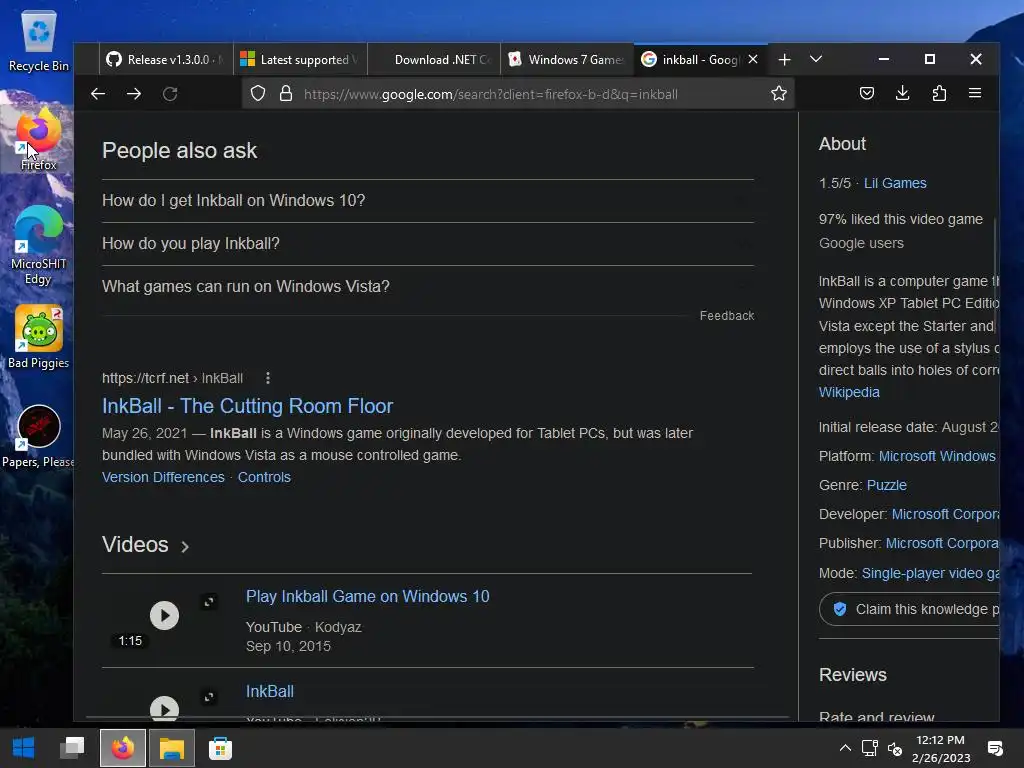Select the Papers, Please desktop shortcut
Image resolution: width=1024 pixels, height=768 pixels.
click(x=37, y=437)
